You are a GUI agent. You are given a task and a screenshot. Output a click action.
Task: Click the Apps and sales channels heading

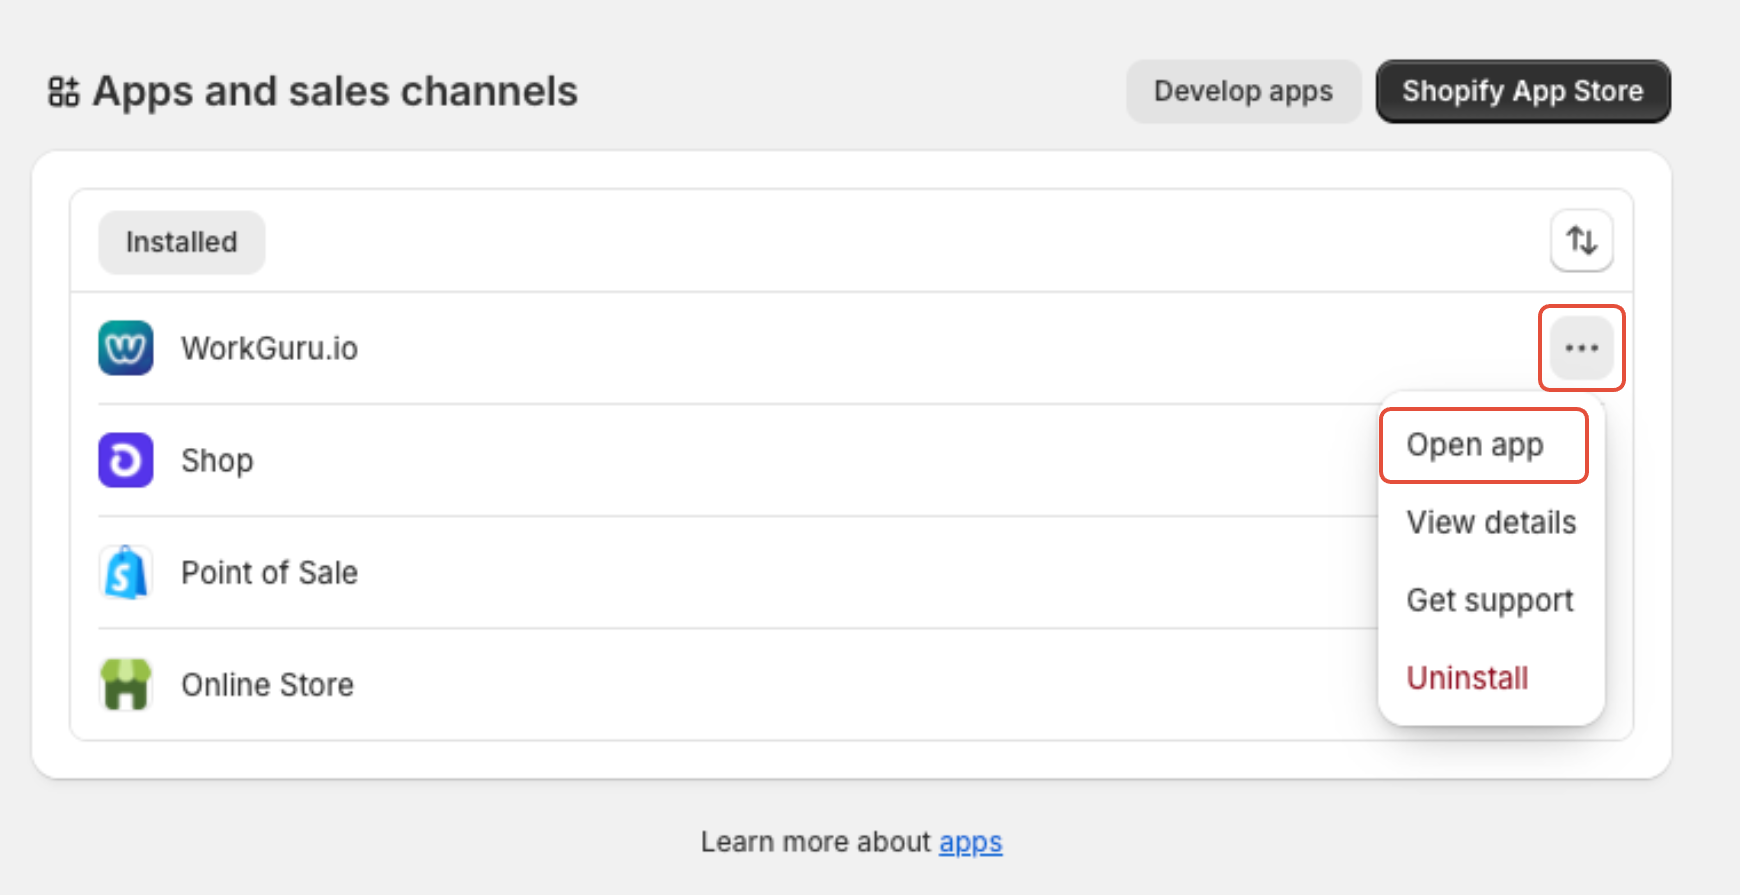click(335, 91)
